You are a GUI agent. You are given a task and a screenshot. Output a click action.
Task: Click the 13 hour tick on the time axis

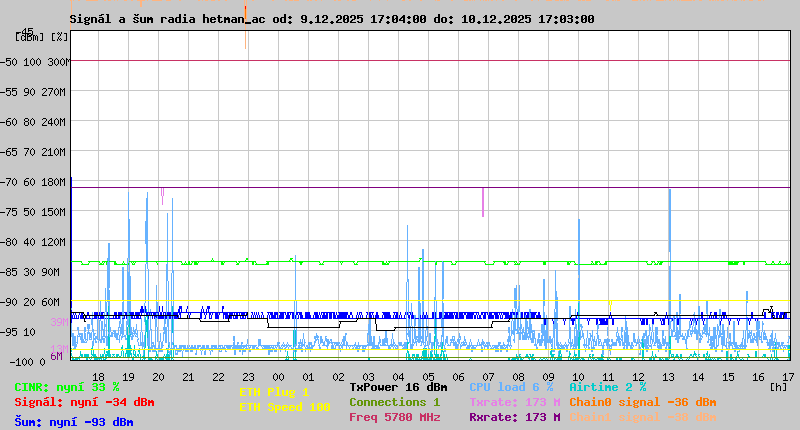pos(668,377)
